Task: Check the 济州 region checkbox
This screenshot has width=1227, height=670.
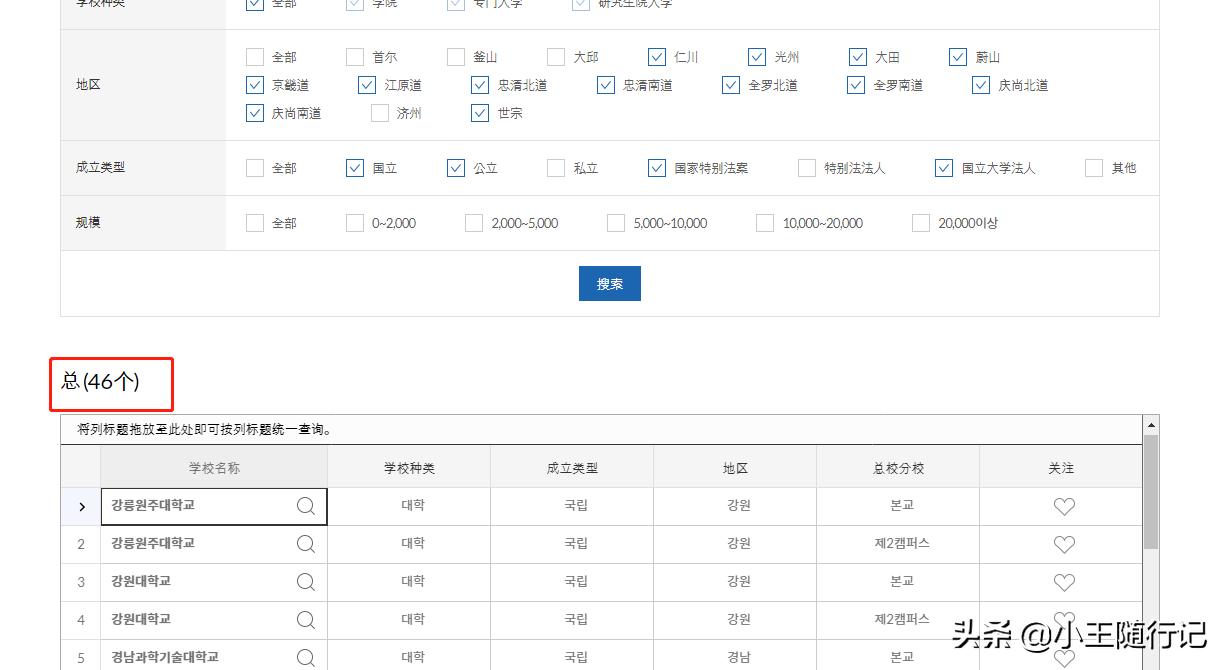Action: tap(379, 113)
